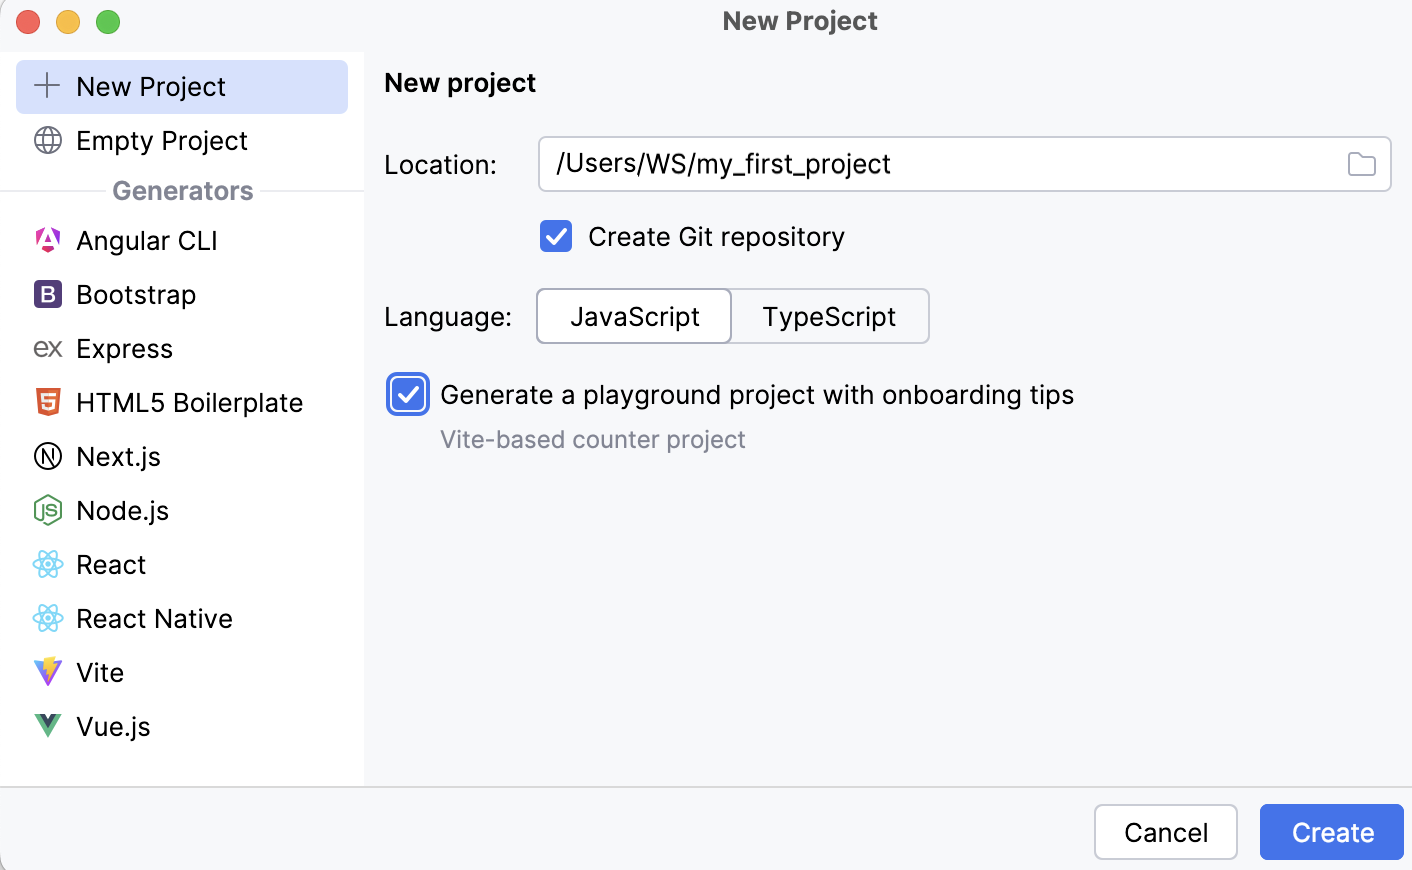This screenshot has width=1412, height=870.
Task: Switch language to TypeScript
Action: [x=829, y=316]
